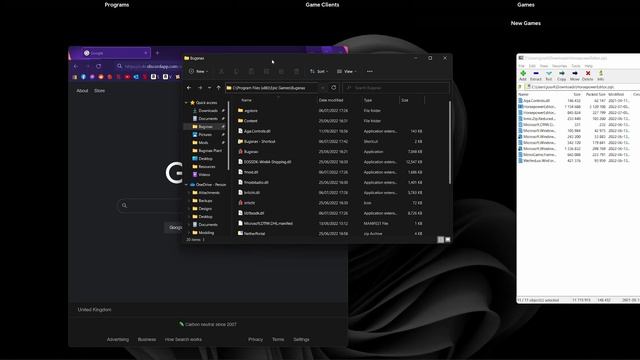Click the Extract button in 7-Zip
This screenshot has width=640, height=360.
coord(536,75)
